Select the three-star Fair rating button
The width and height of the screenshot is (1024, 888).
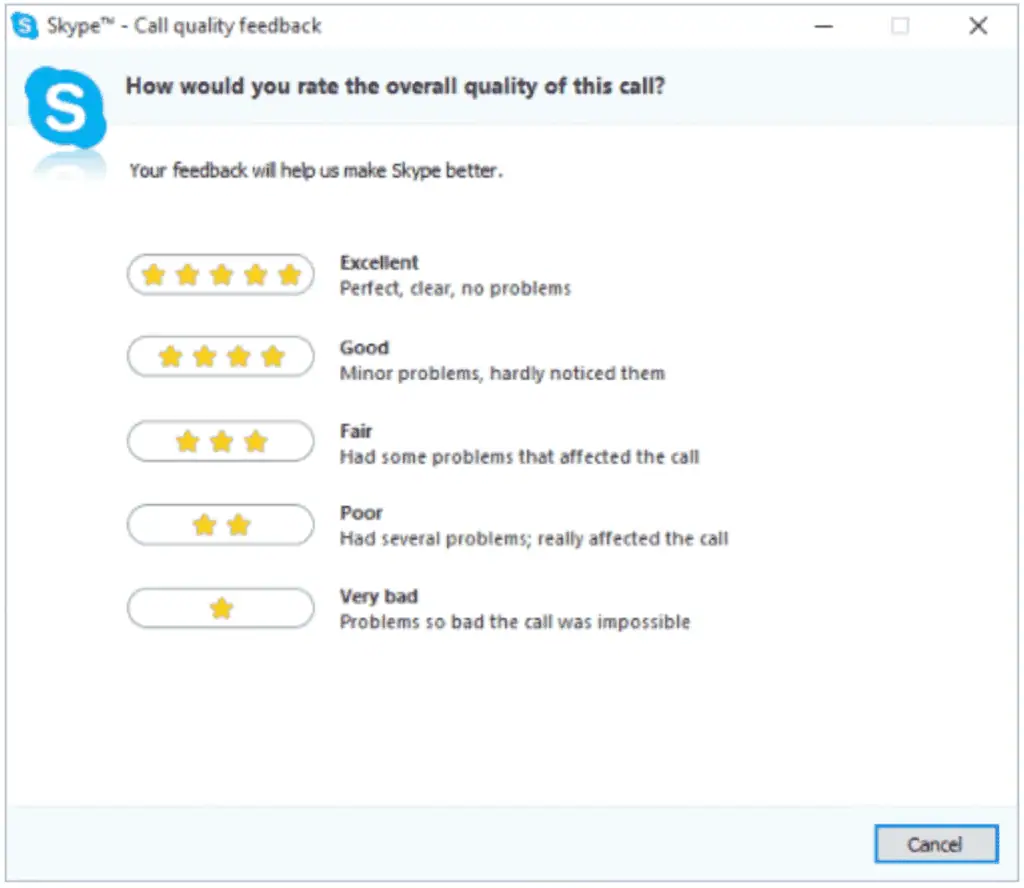point(221,441)
